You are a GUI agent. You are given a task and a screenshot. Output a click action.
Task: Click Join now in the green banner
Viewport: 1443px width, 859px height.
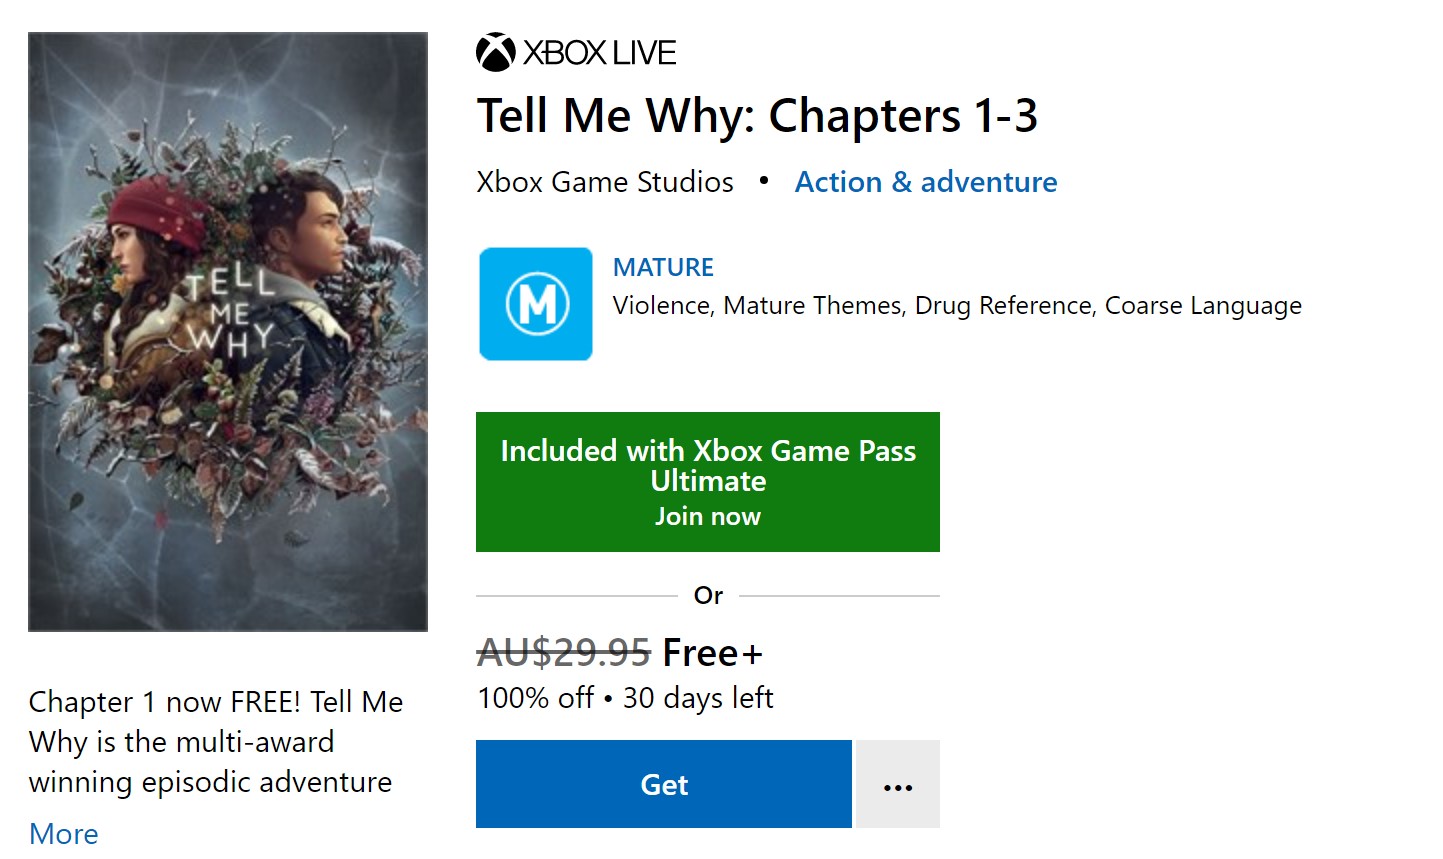707,517
